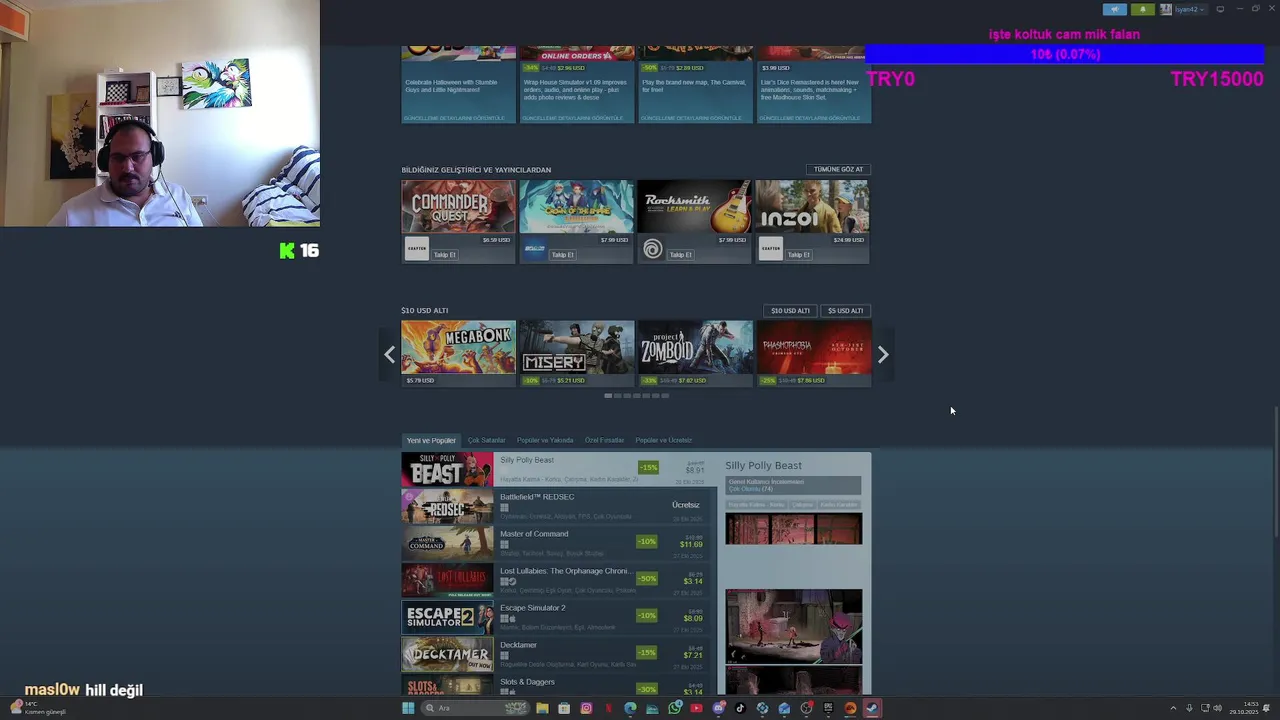Click the $10 USD ALTI filter button

click(x=790, y=311)
